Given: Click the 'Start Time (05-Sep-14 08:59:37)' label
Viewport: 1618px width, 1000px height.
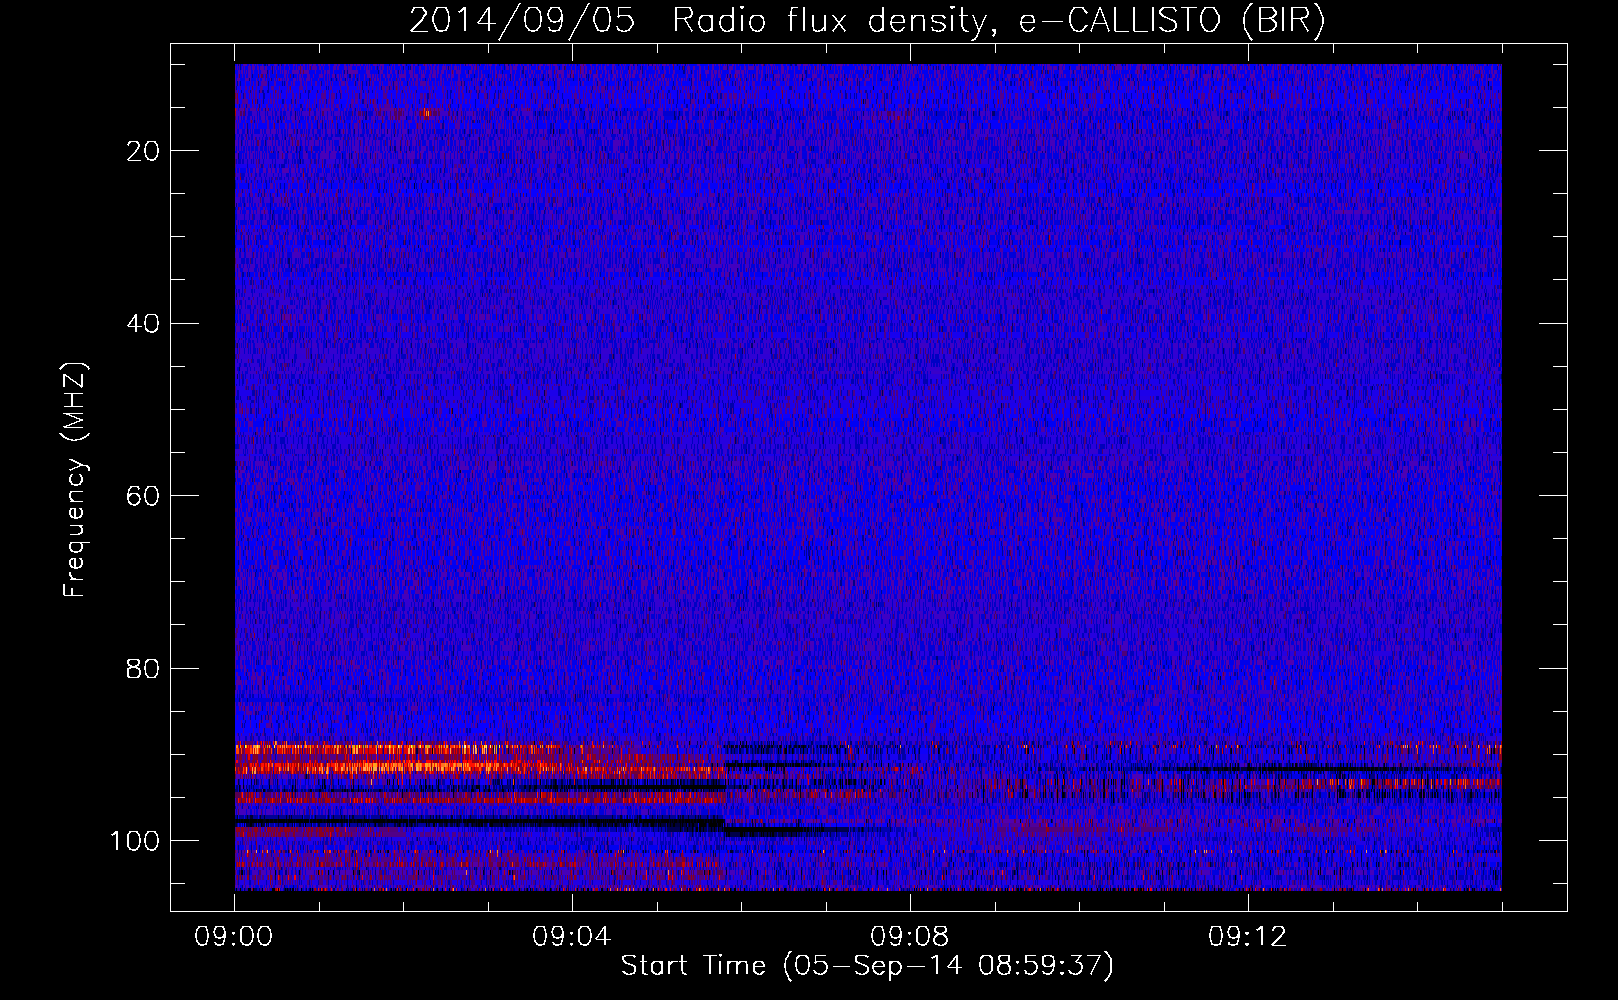Looking at the screenshot, I should tap(867, 966).
